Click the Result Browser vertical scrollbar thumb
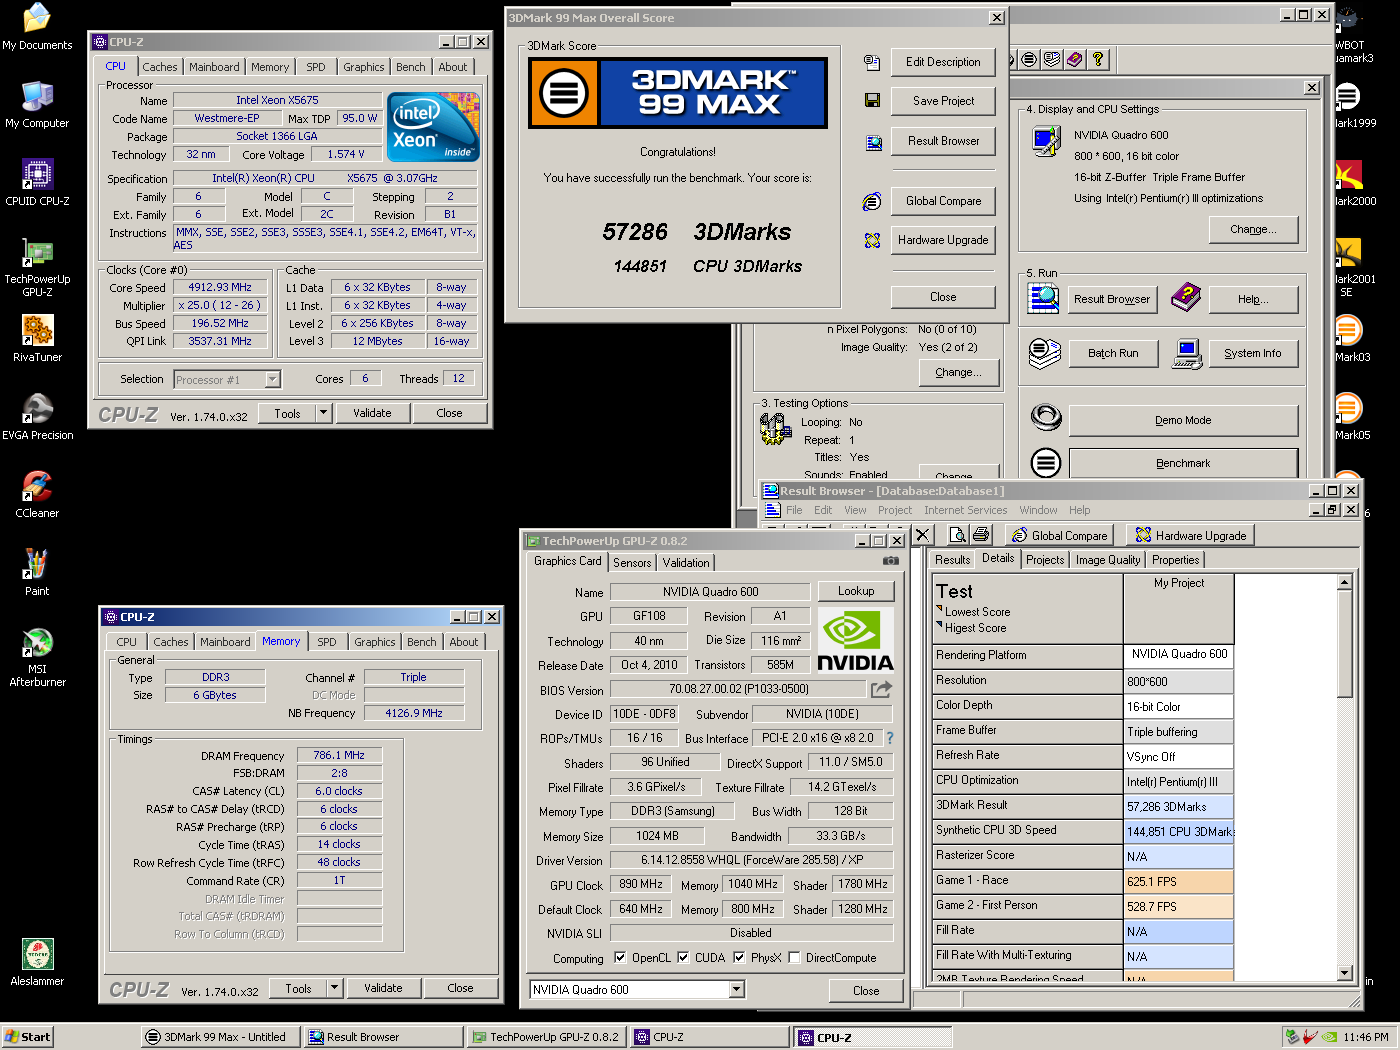This screenshot has height=1050, width=1400. pos(1345,644)
